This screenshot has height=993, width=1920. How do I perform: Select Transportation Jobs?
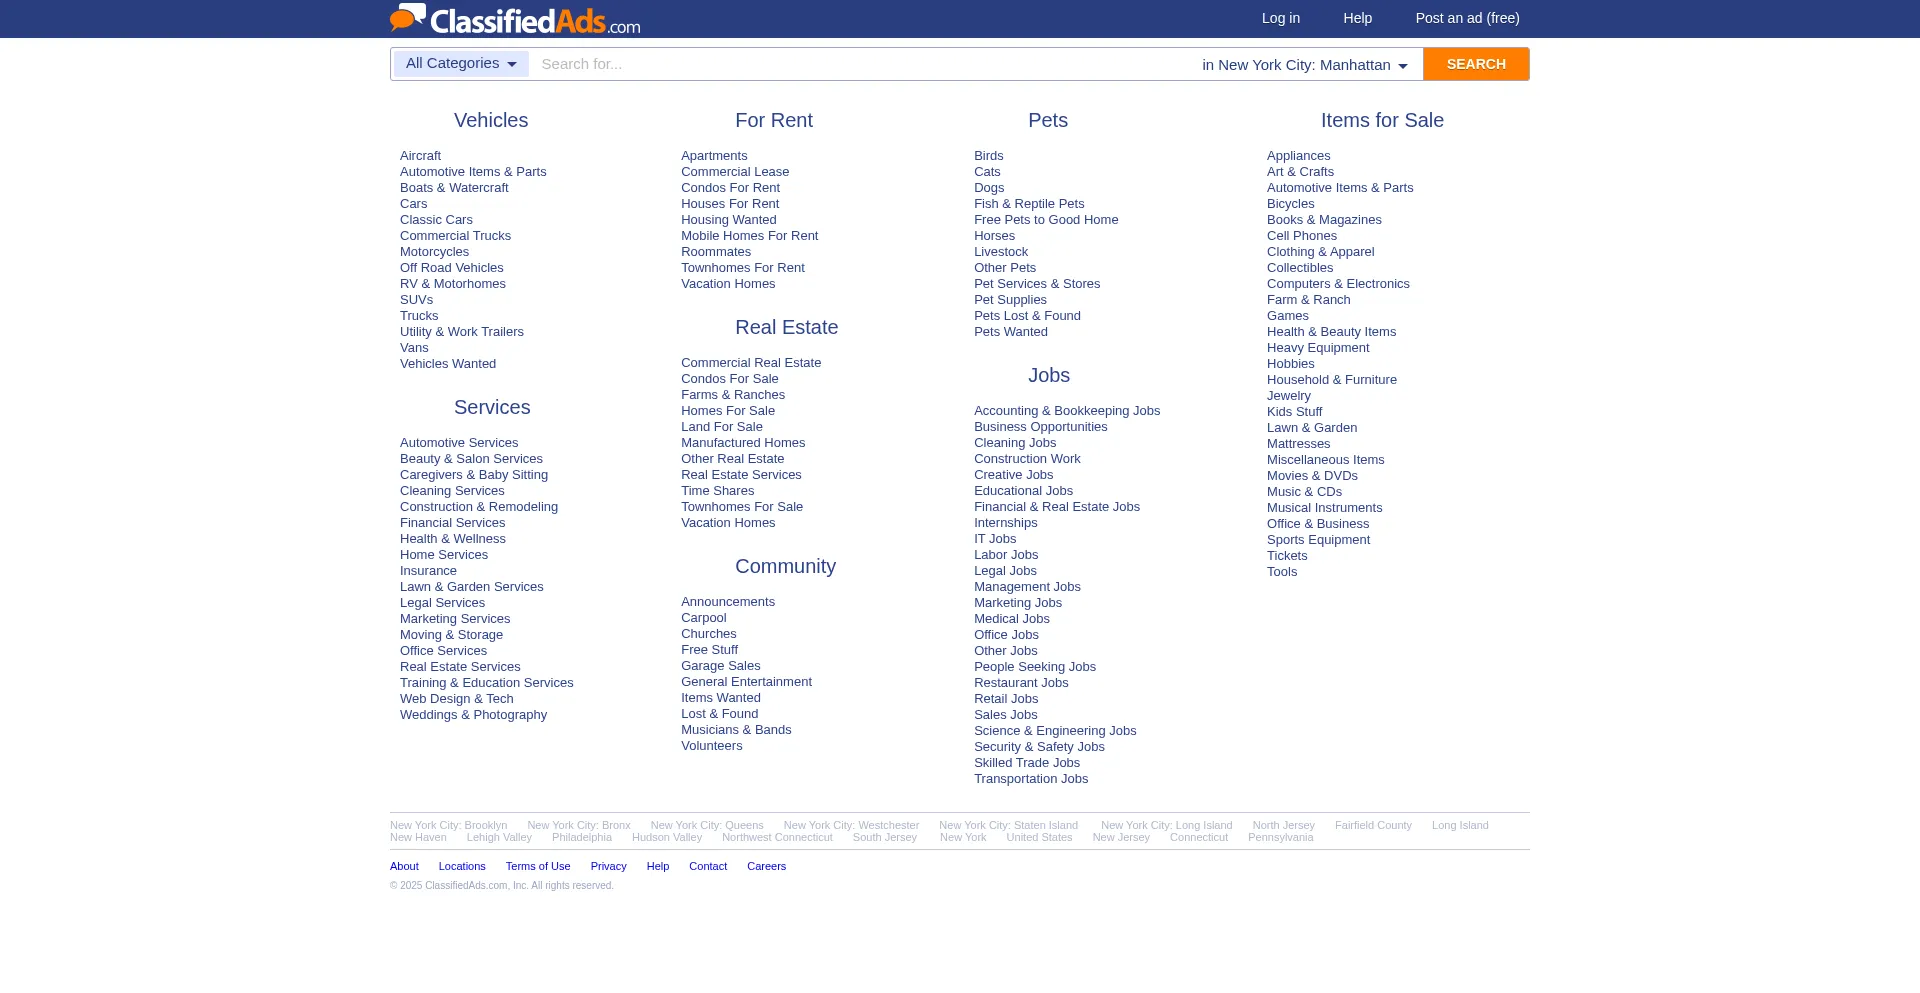(1031, 779)
